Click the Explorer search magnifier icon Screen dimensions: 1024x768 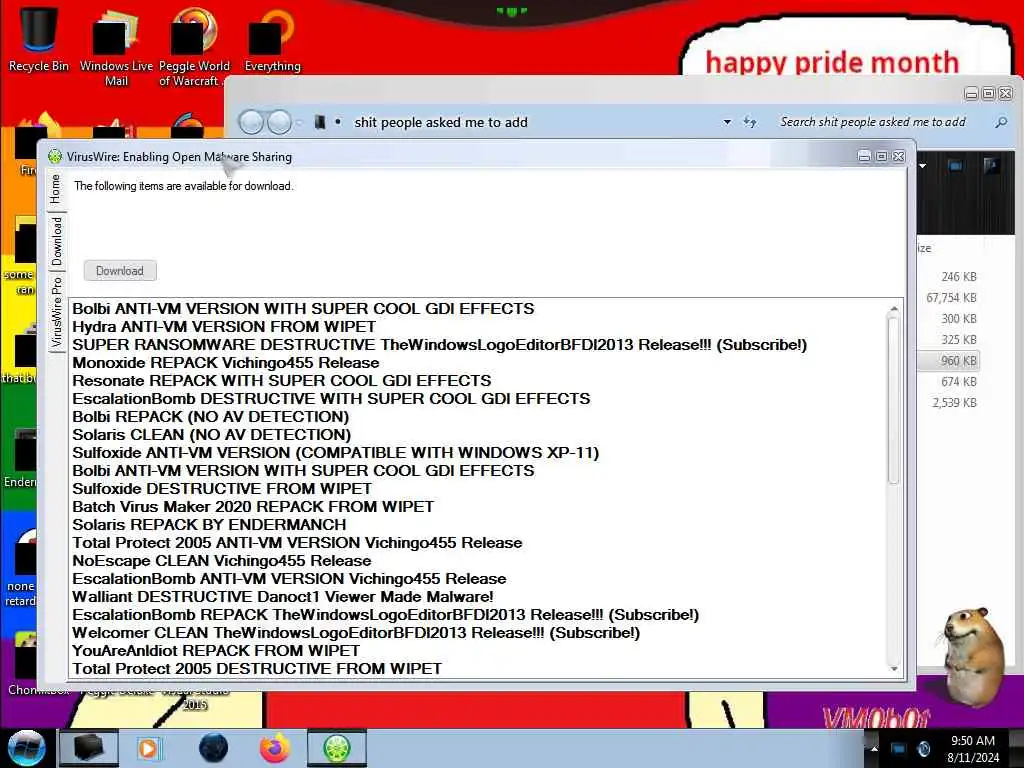[1000, 122]
